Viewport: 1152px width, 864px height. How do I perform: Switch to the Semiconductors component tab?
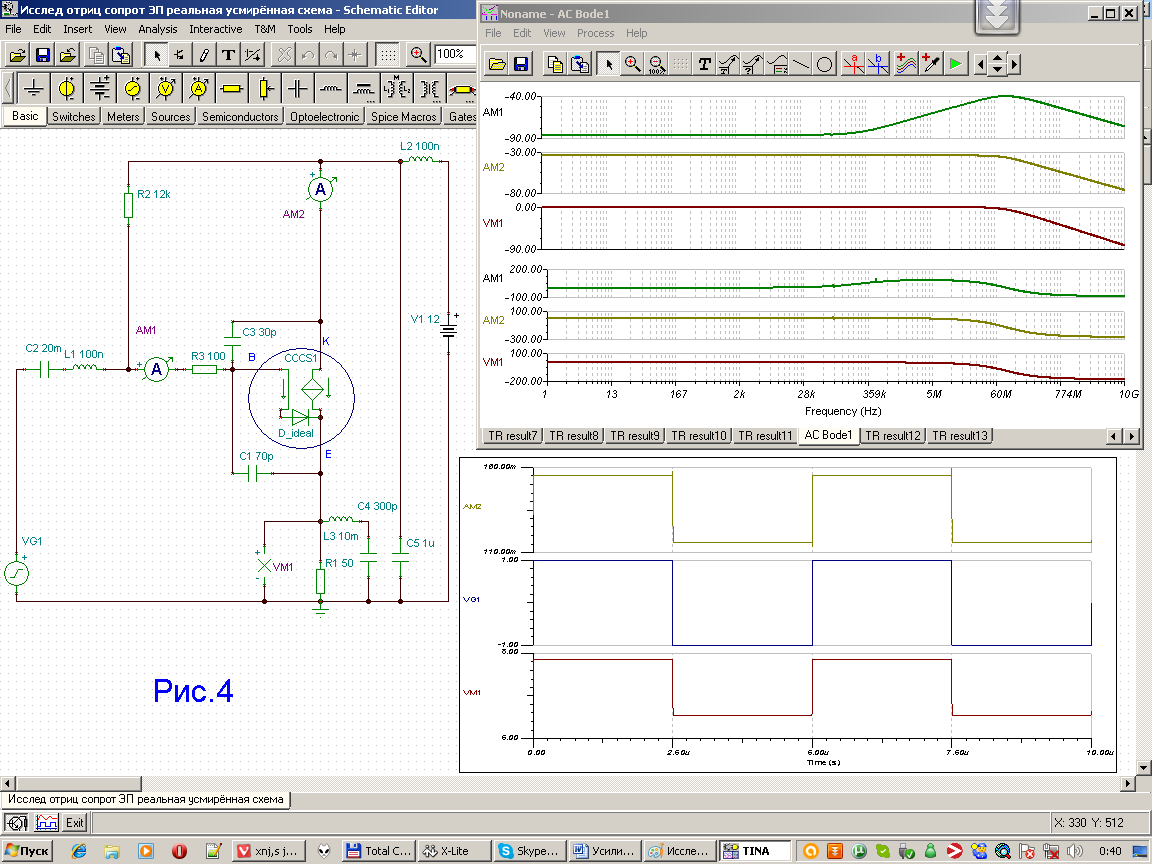click(240, 117)
